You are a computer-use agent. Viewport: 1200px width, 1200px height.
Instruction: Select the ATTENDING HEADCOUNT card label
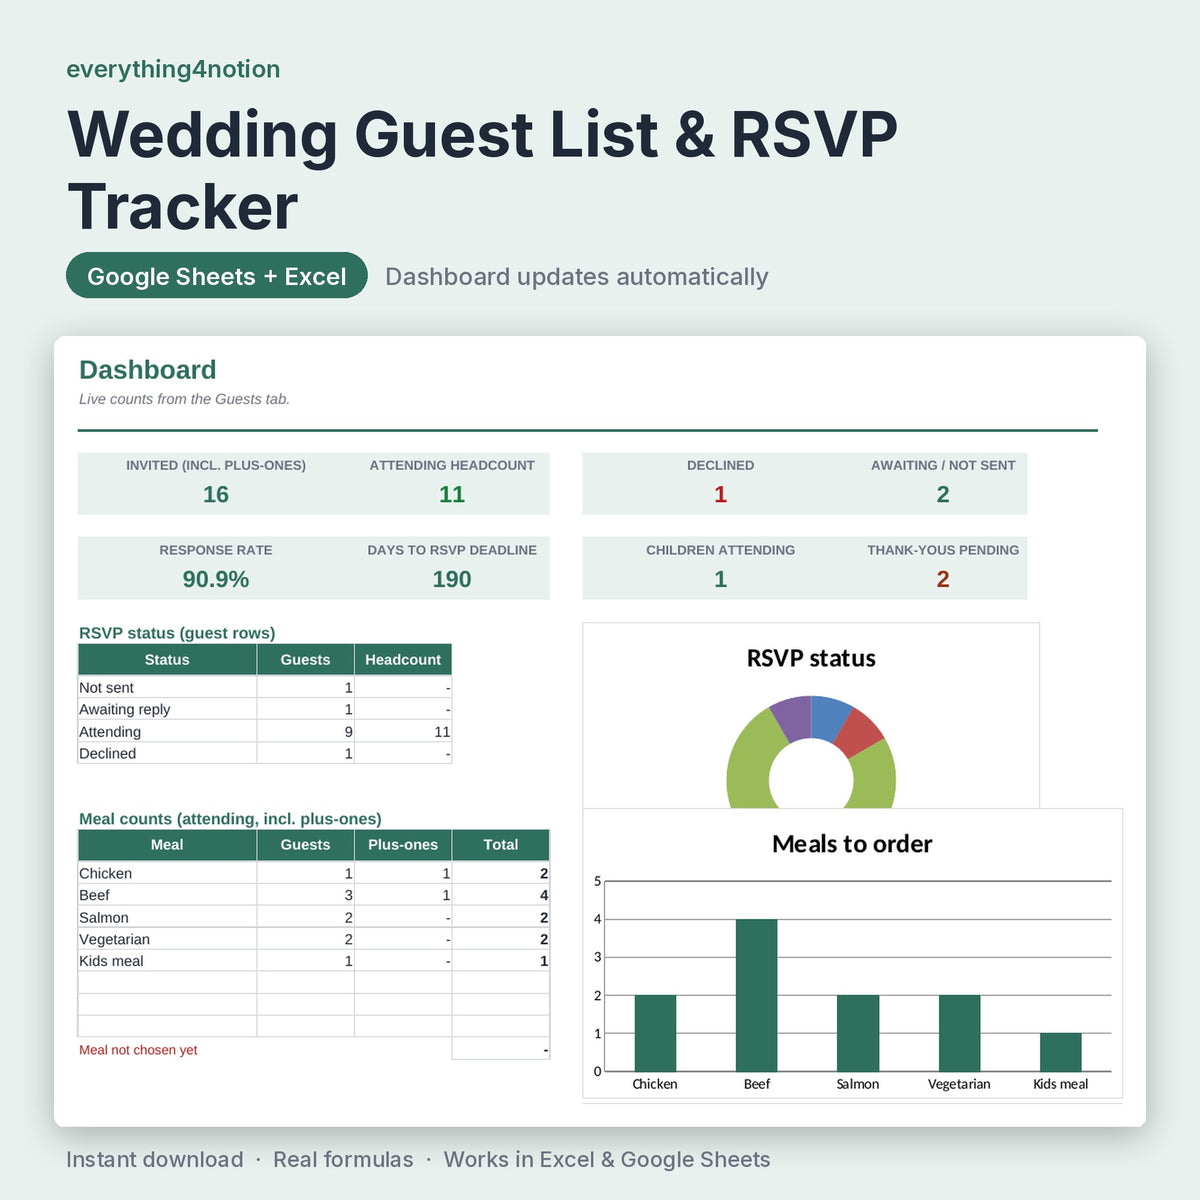point(452,465)
